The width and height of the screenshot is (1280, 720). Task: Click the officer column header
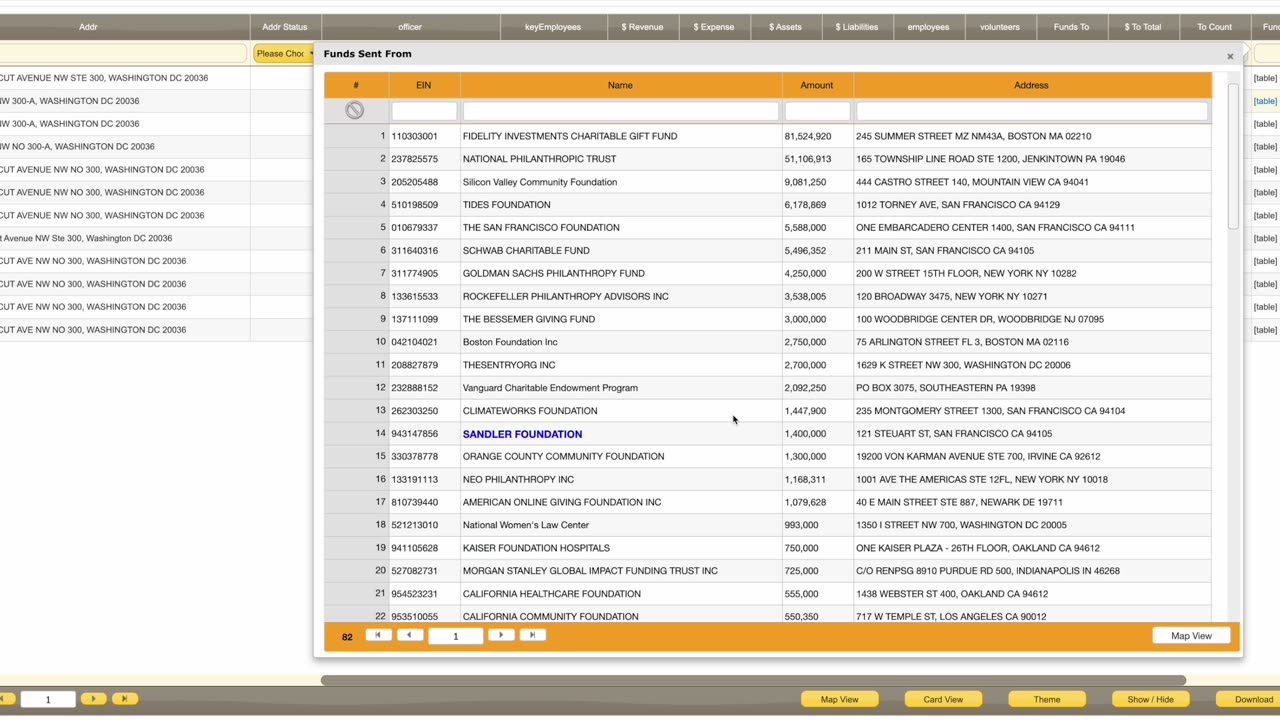[410, 27]
